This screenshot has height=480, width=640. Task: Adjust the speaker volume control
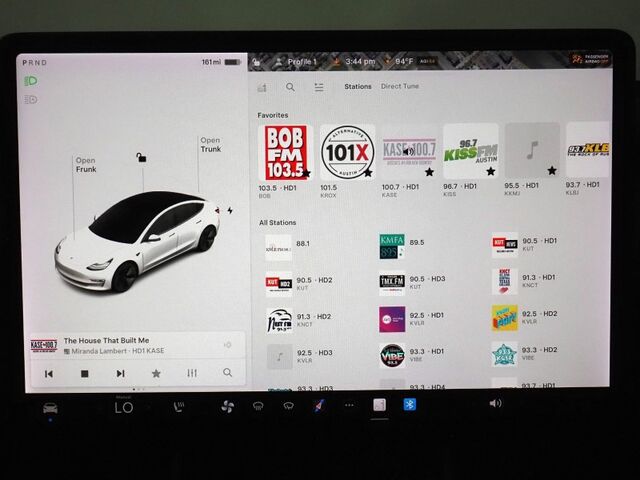point(495,404)
